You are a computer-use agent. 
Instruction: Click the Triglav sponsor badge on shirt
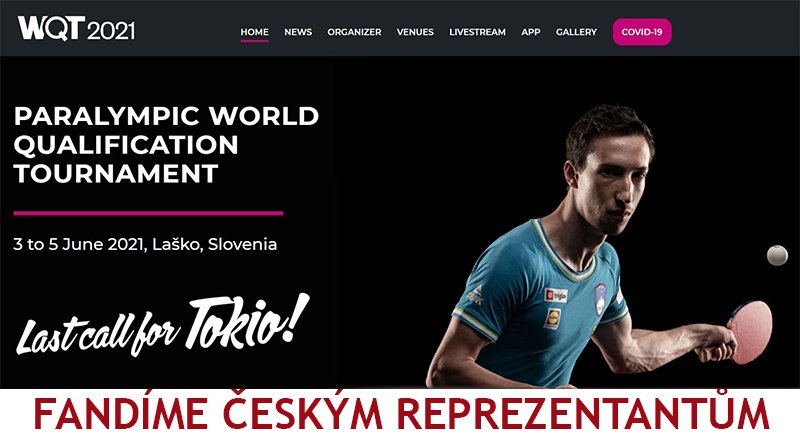click(x=556, y=296)
